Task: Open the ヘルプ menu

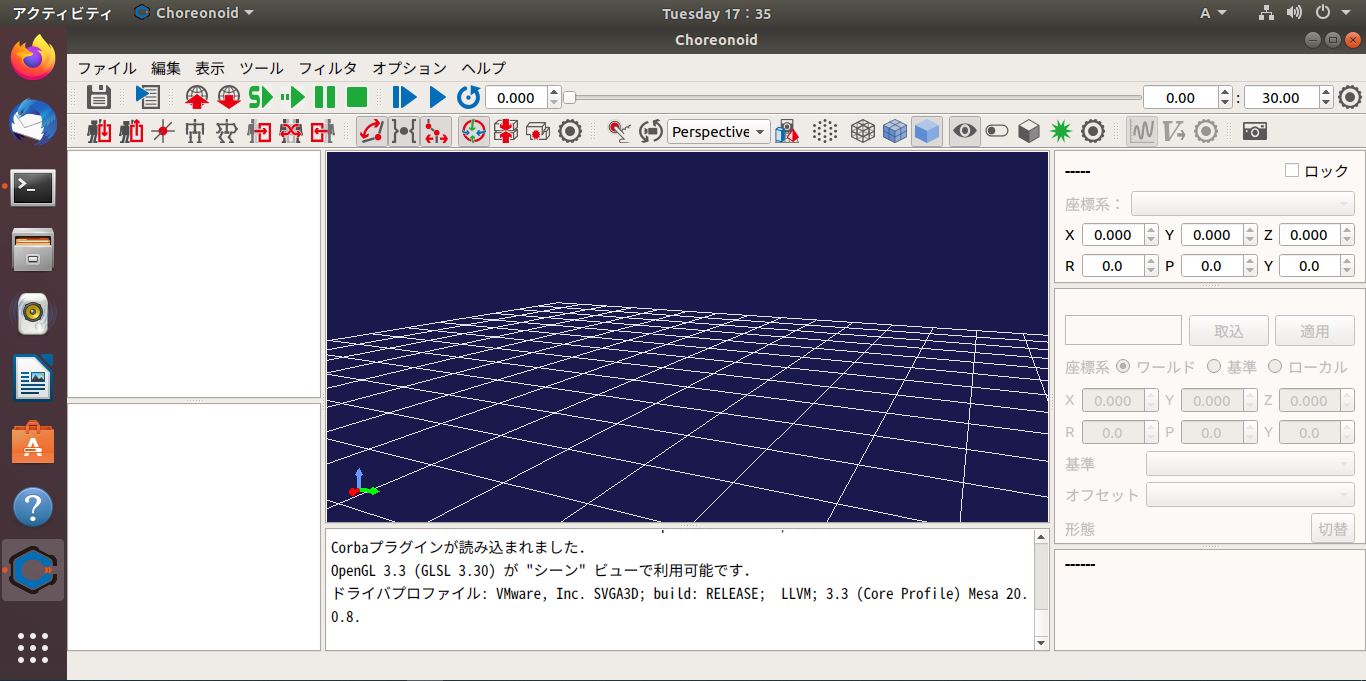Action: pyautogui.click(x=484, y=68)
